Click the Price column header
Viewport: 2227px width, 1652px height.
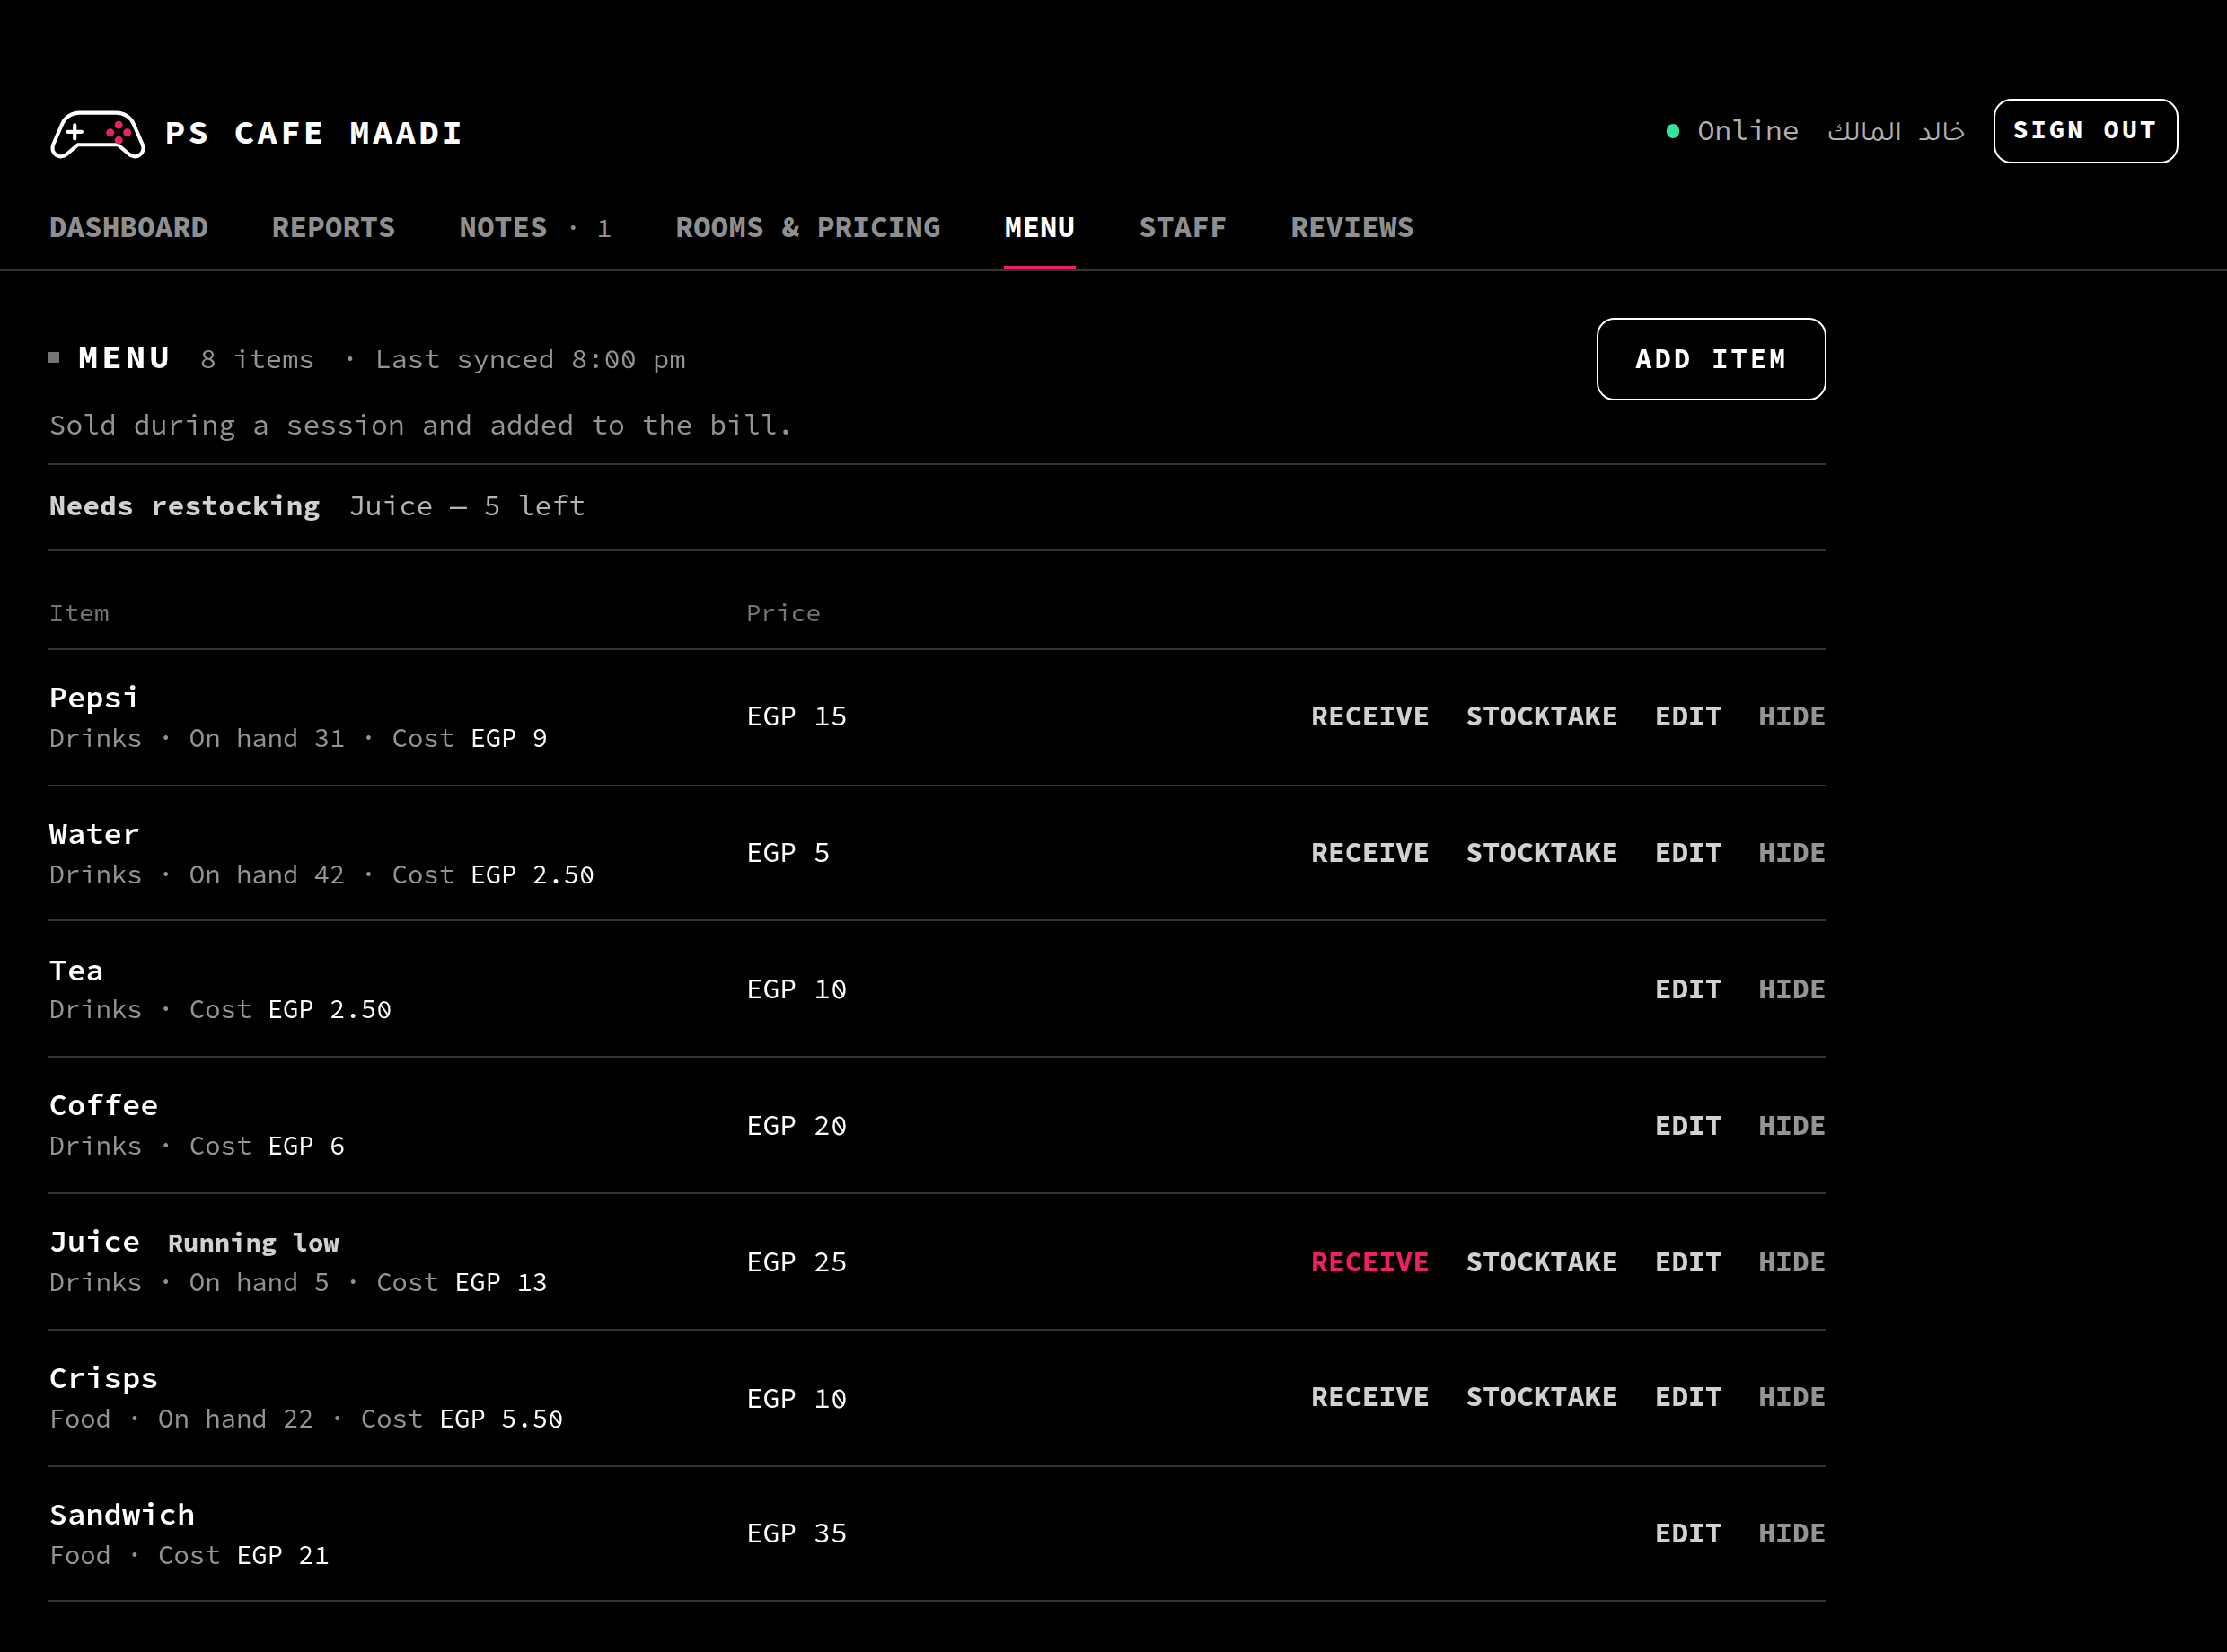783,614
